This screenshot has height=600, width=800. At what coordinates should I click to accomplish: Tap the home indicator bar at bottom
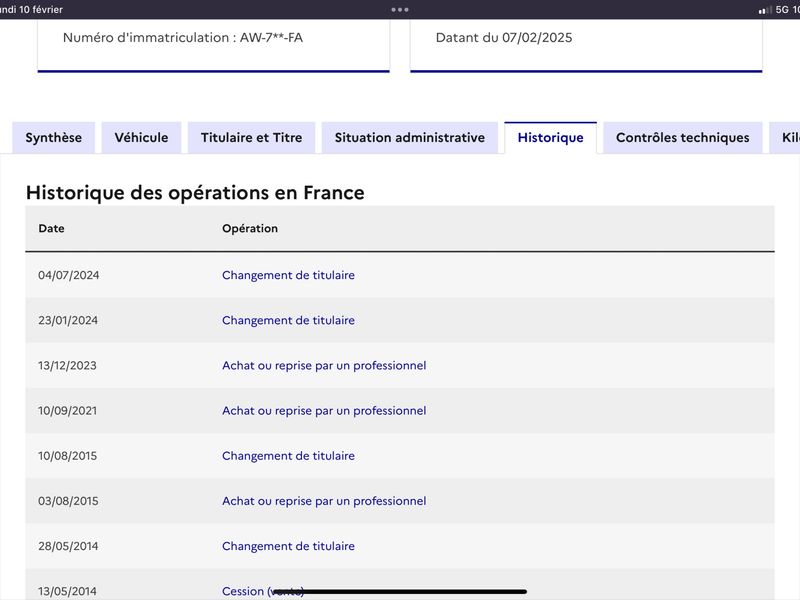(399, 592)
